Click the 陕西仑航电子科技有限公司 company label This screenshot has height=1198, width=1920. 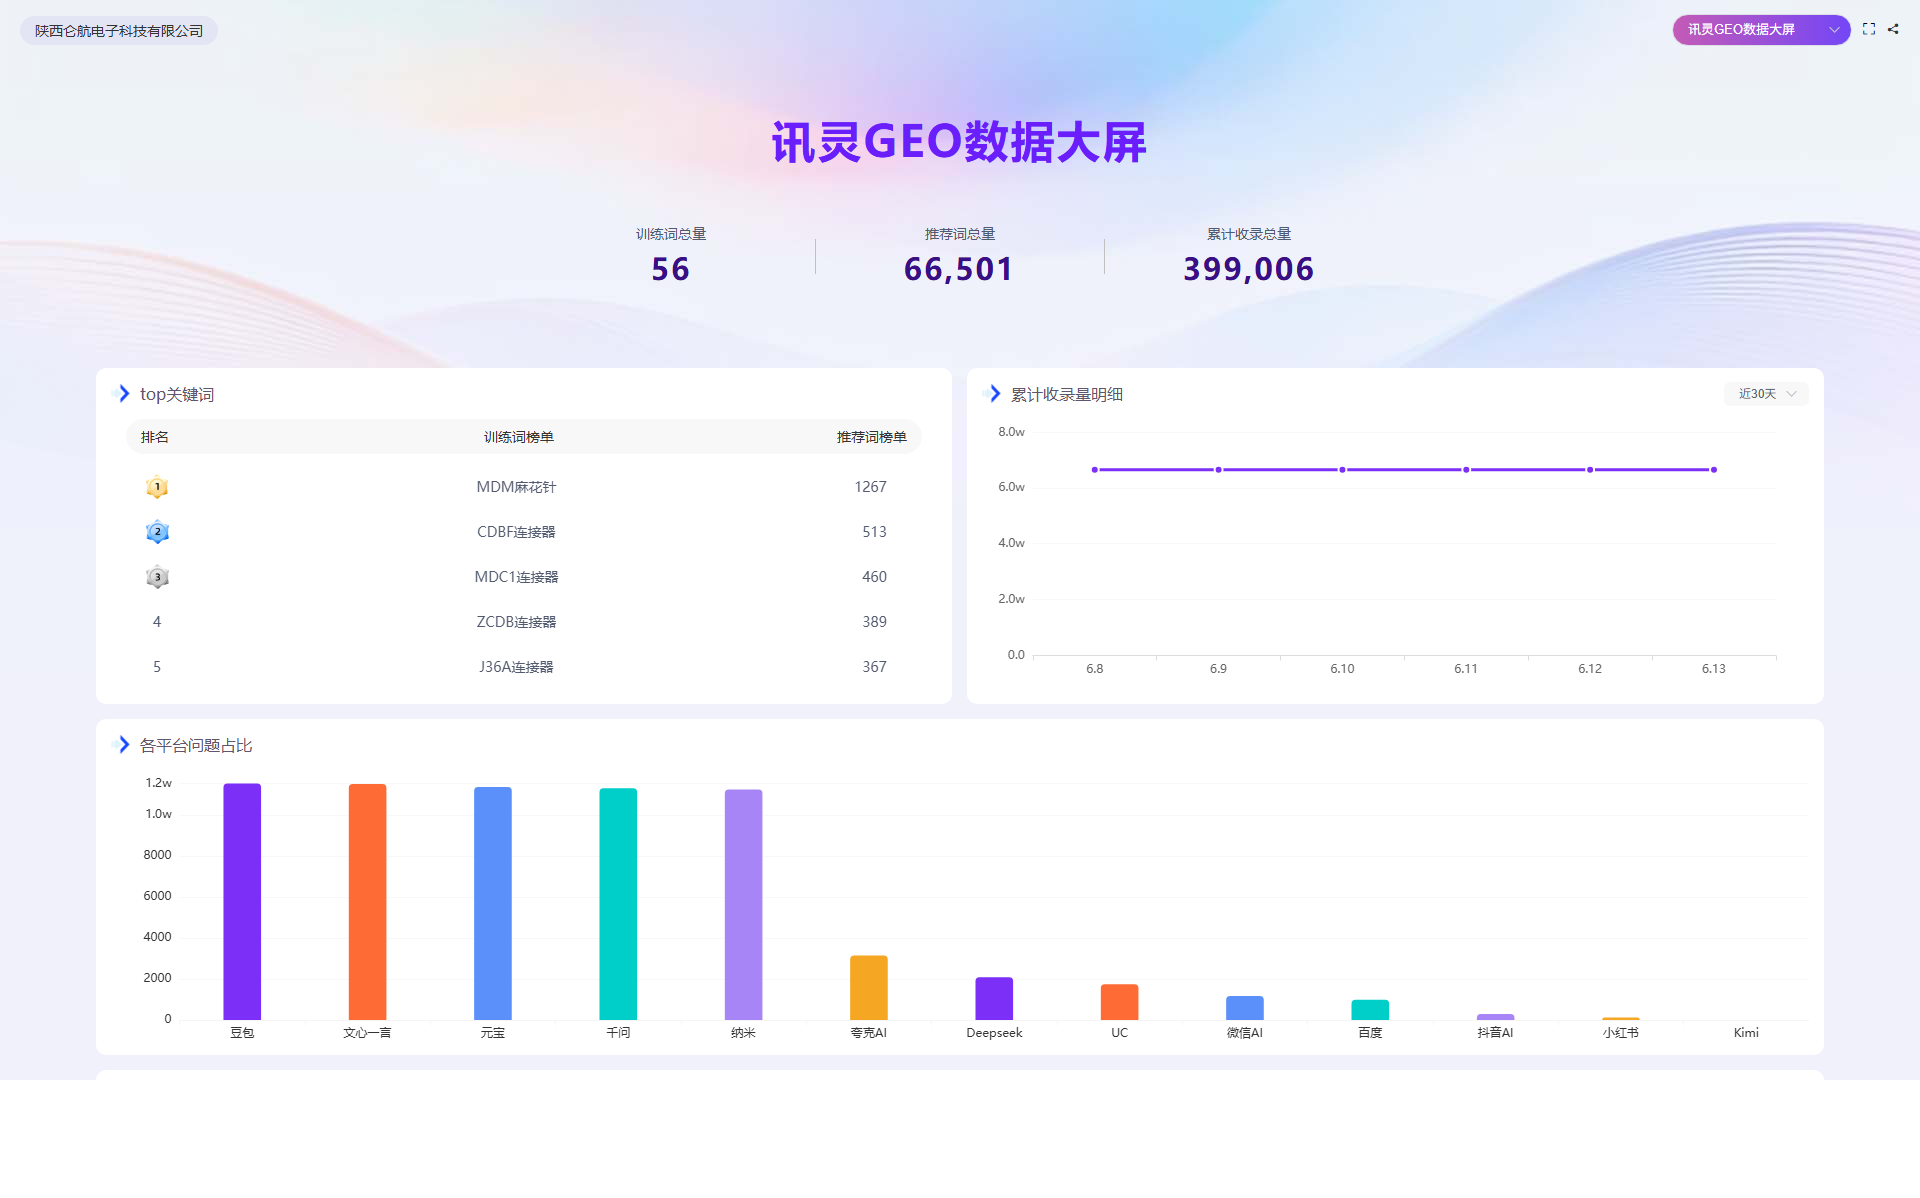[119, 31]
